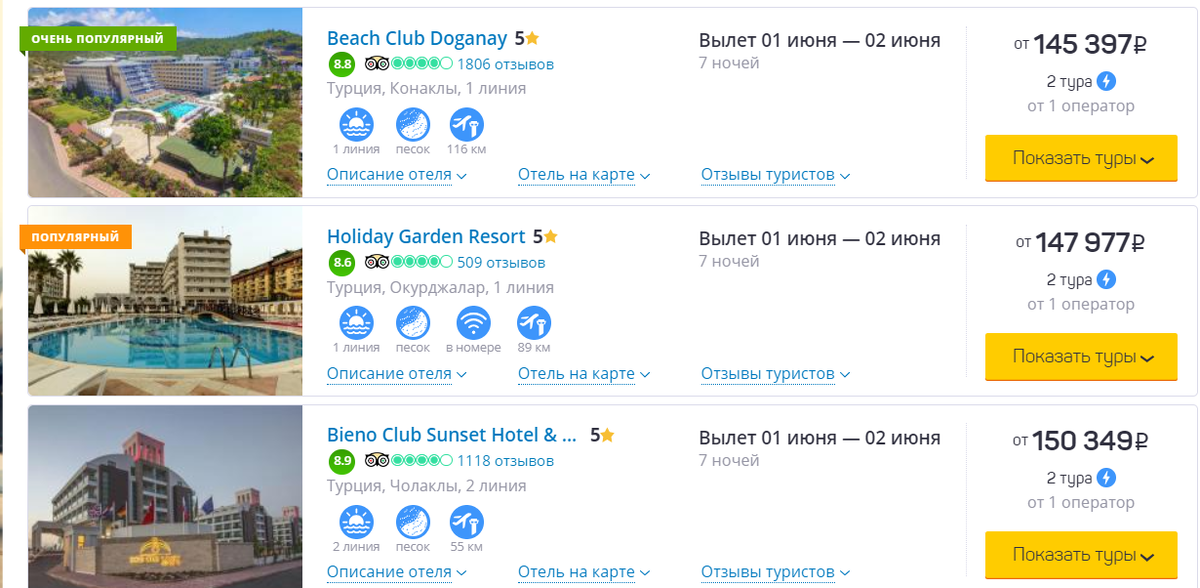Click the sand beach icon for Holiday Garden Resort
Screen dimensions: 1200x588
[413, 323]
